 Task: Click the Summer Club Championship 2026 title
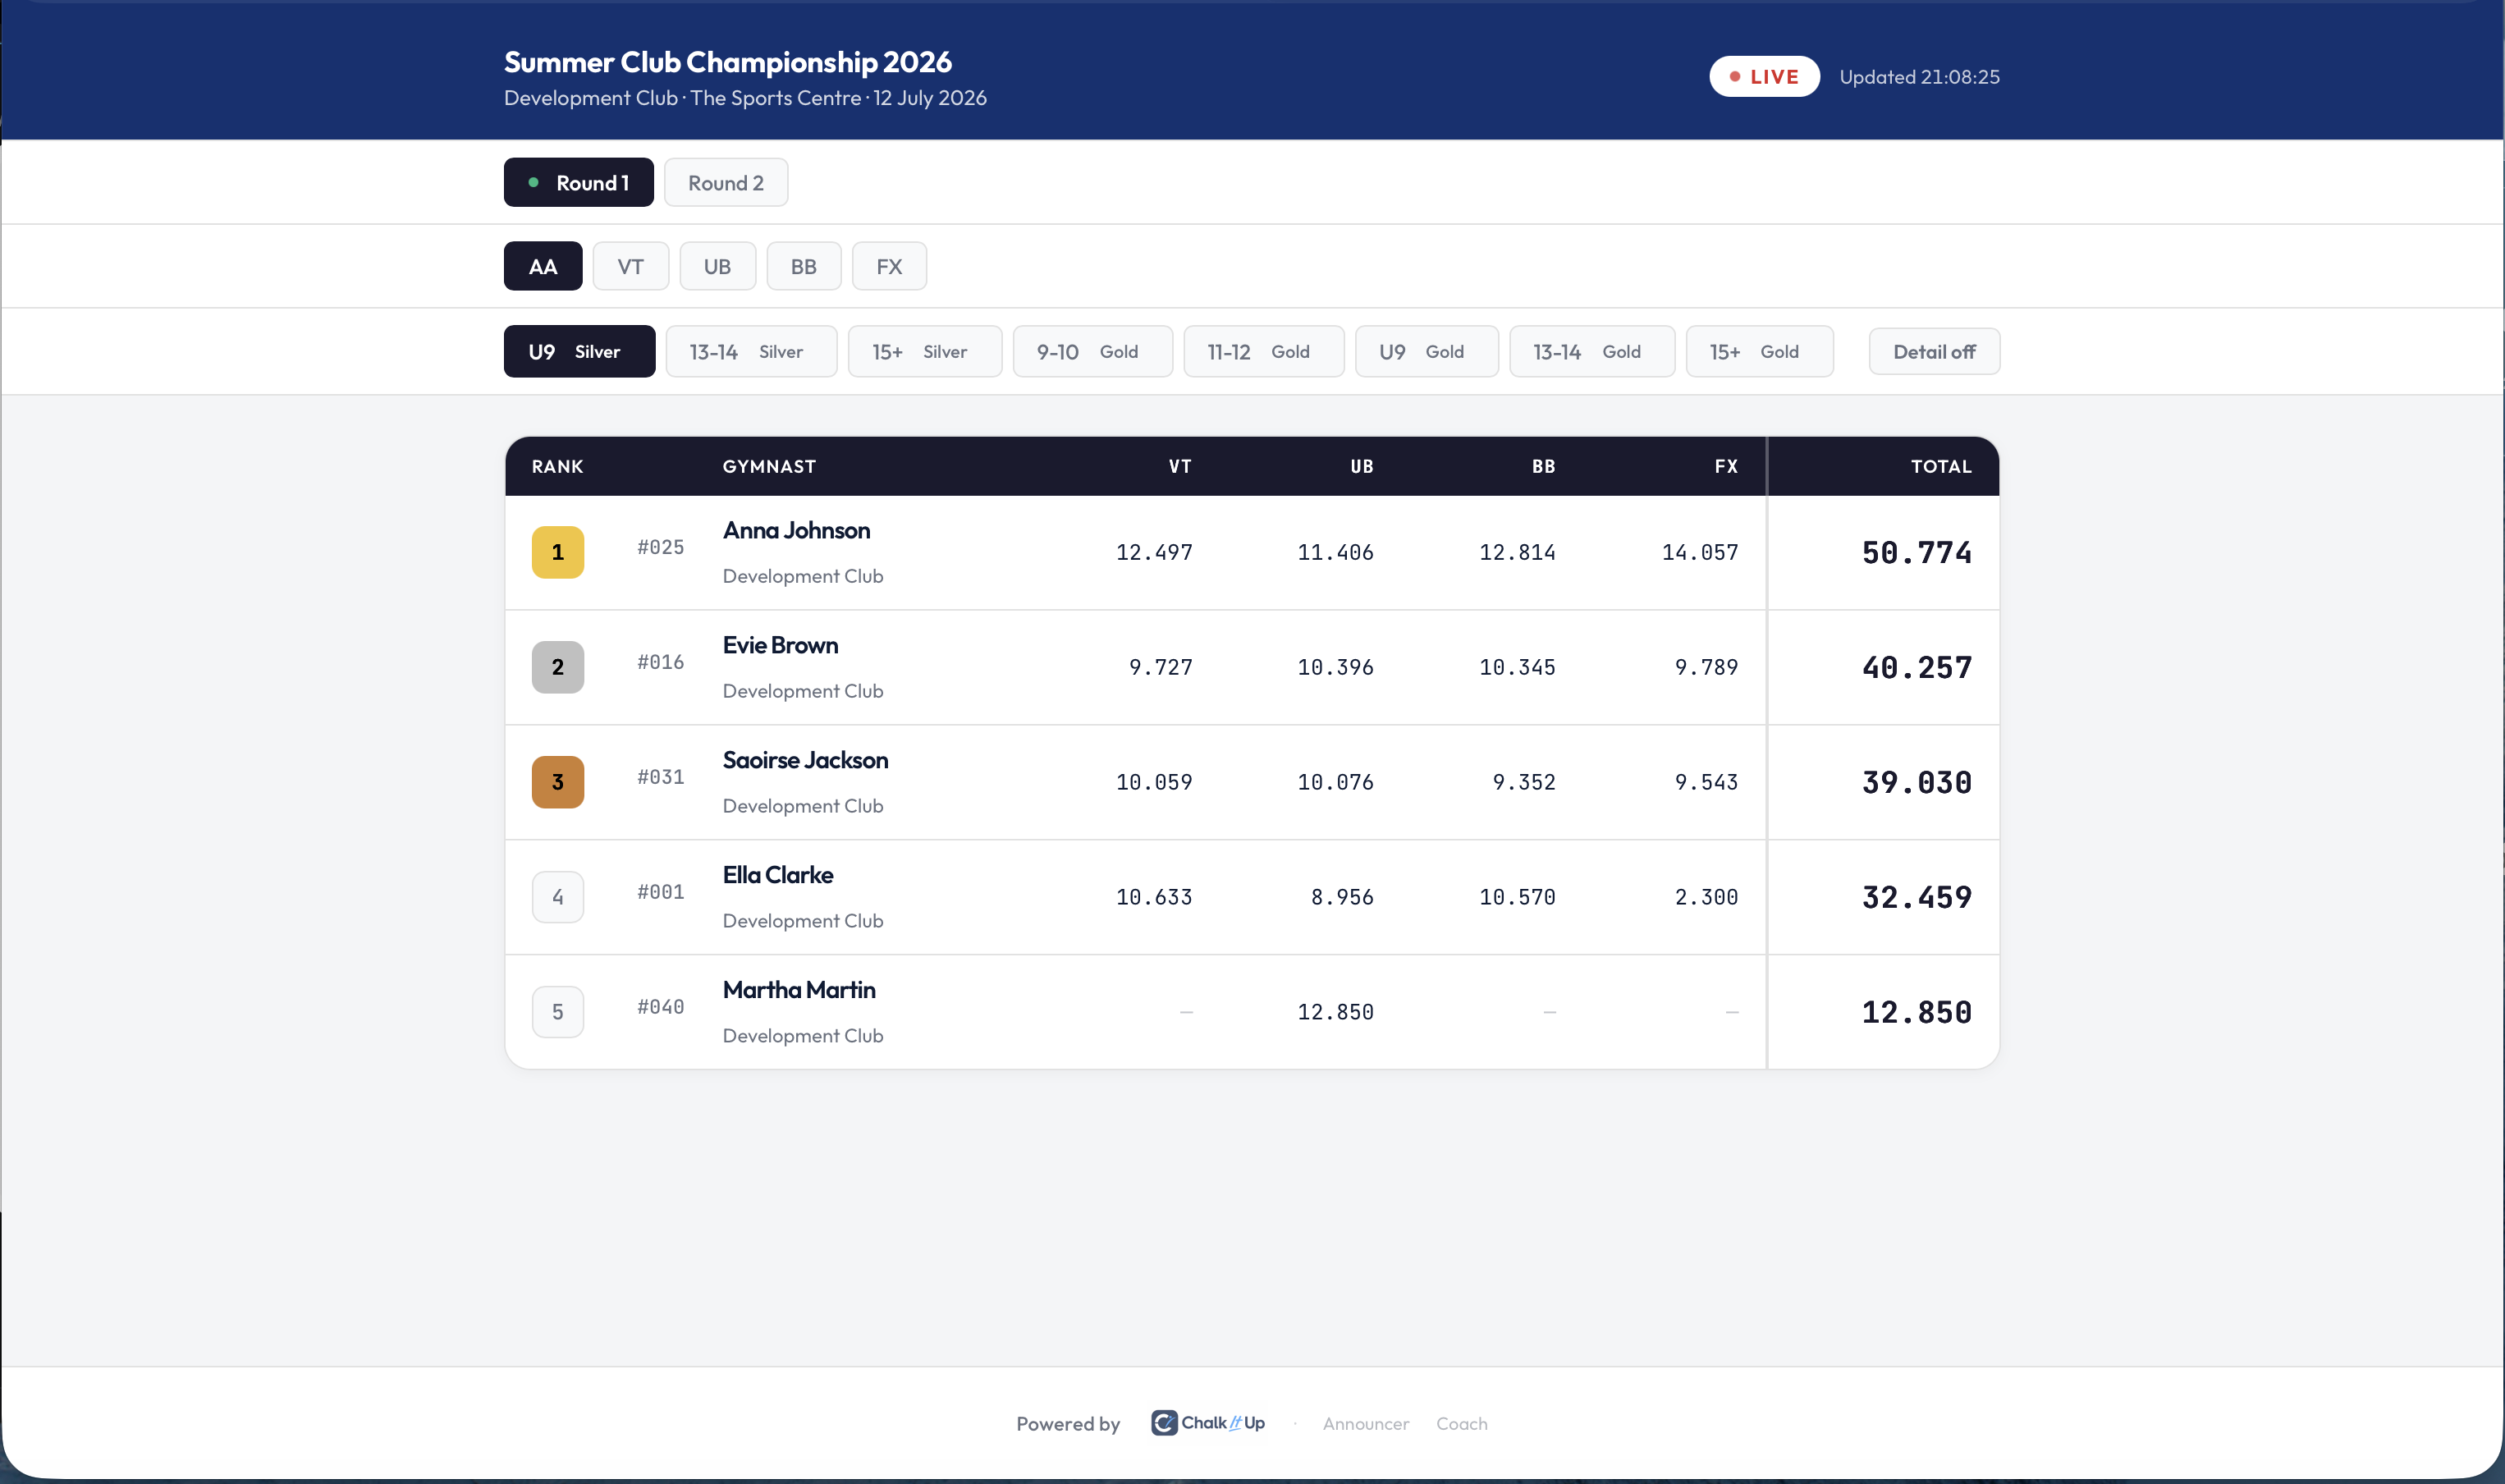728,62
